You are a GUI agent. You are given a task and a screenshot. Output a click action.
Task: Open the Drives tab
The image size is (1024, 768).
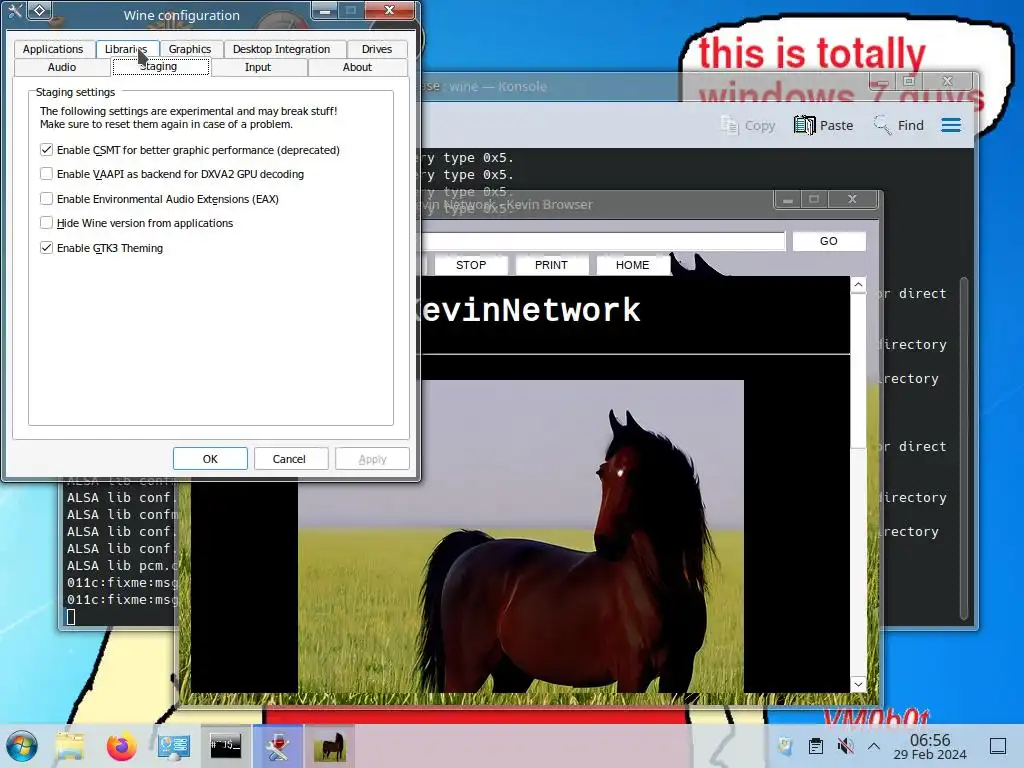coord(377,49)
